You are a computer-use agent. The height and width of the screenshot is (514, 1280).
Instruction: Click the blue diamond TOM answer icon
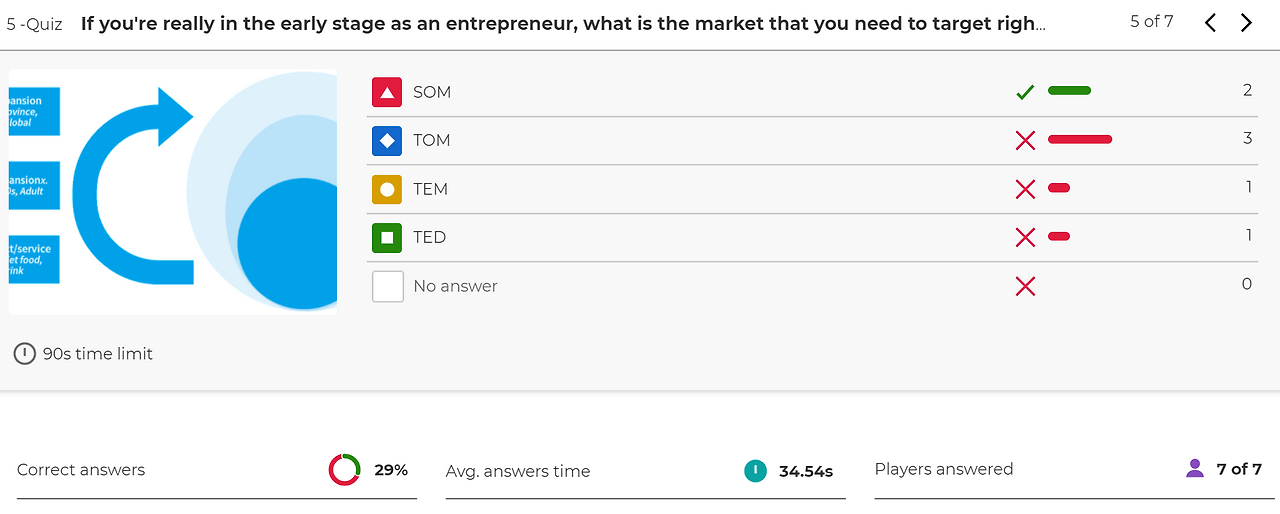(x=387, y=140)
